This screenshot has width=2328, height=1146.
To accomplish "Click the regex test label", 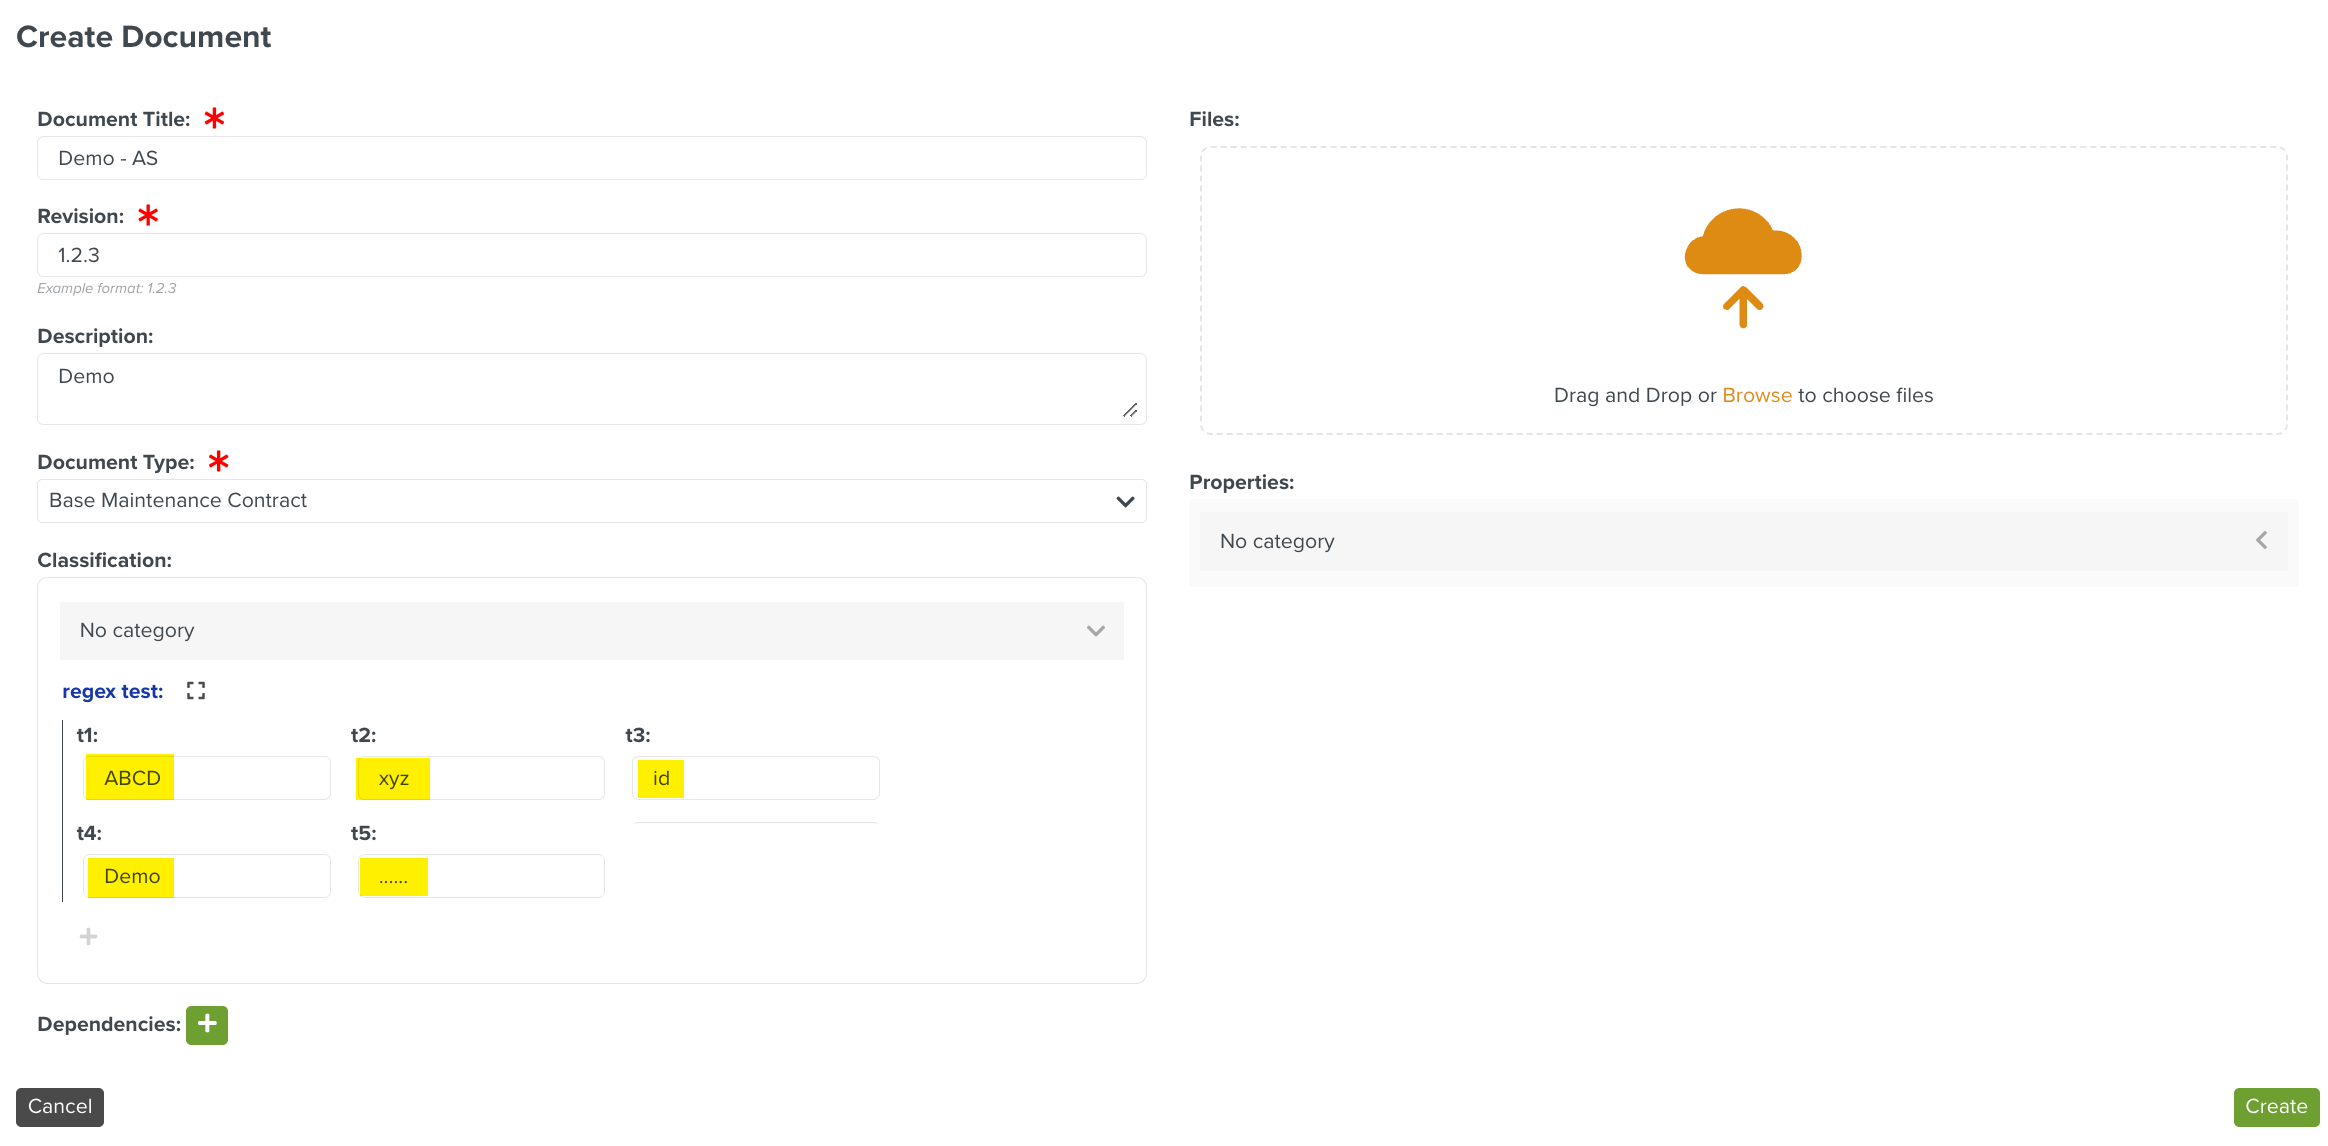I will [112, 690].
